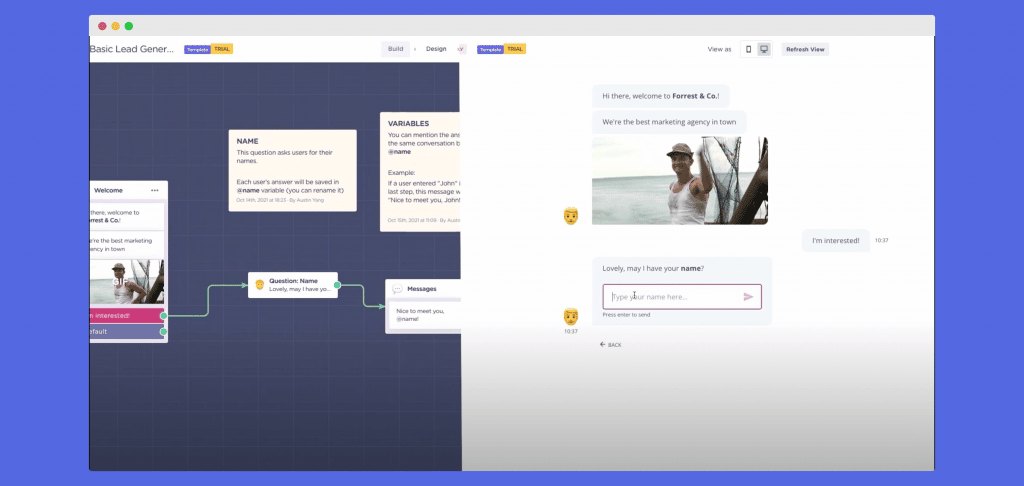Select the Default row in Welcome block

127,331
